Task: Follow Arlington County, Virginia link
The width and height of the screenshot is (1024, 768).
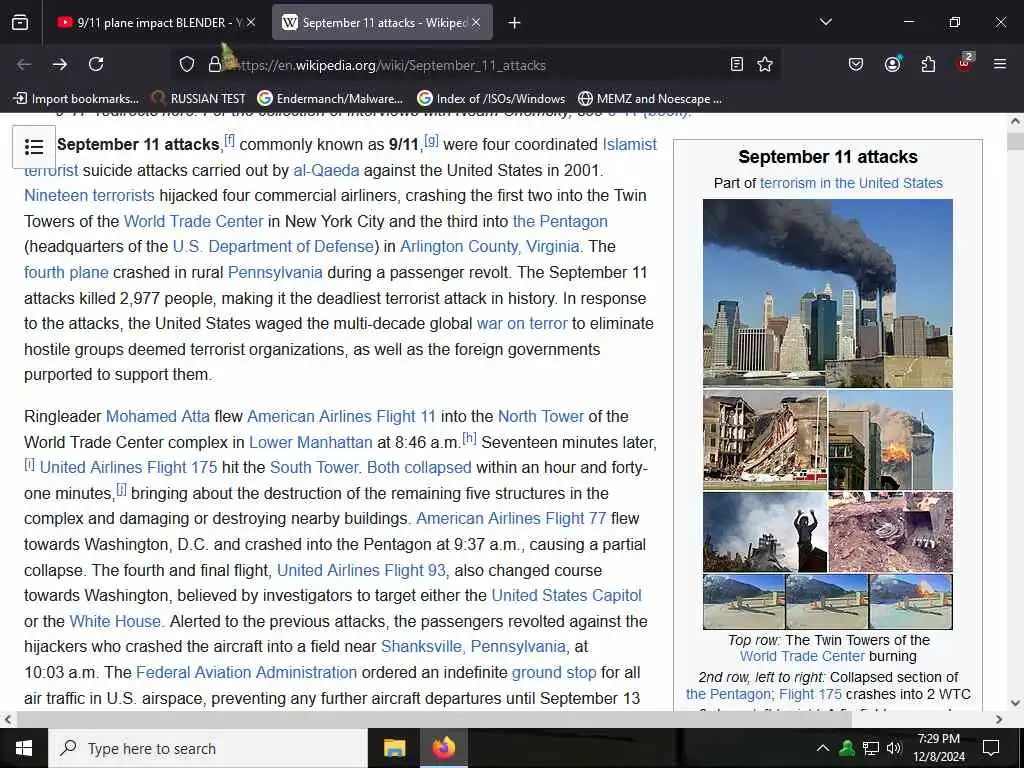Action: (490, 246)
